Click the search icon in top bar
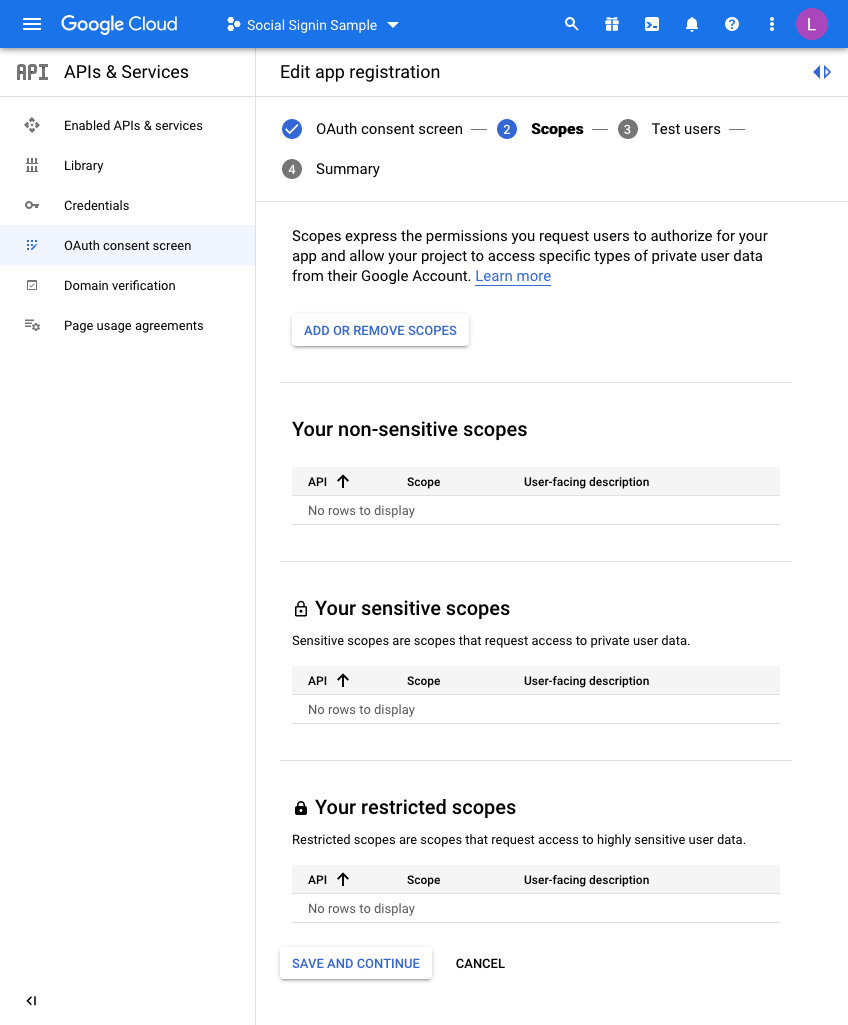The width and height of the screenshot is (848, 1025). coord(571,23)
